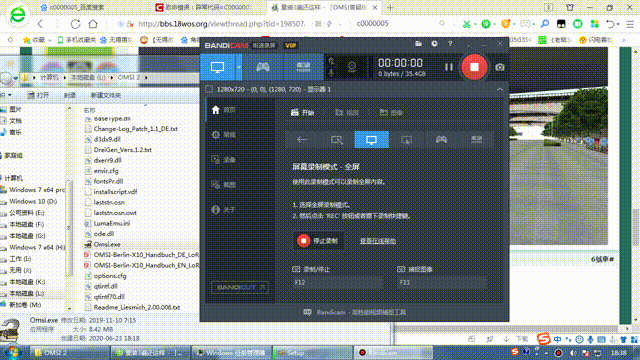This screenshot has width=640, height=360.
Task: Choose around-mouse recording mode icon
Action: pyautogui.click(x=407, y=140)
